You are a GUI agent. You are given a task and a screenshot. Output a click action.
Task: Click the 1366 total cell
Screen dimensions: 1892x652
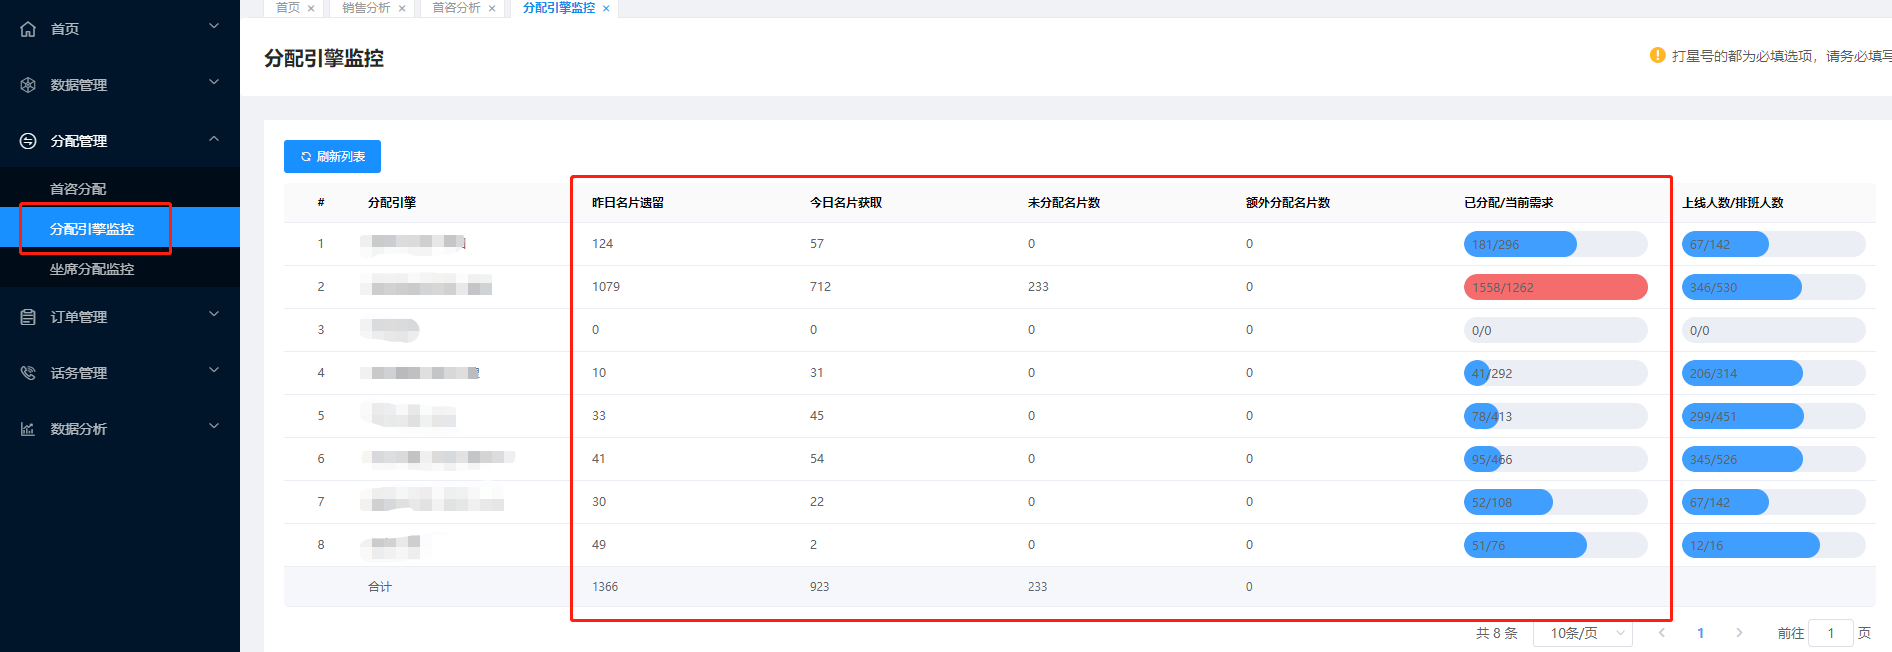605,587
